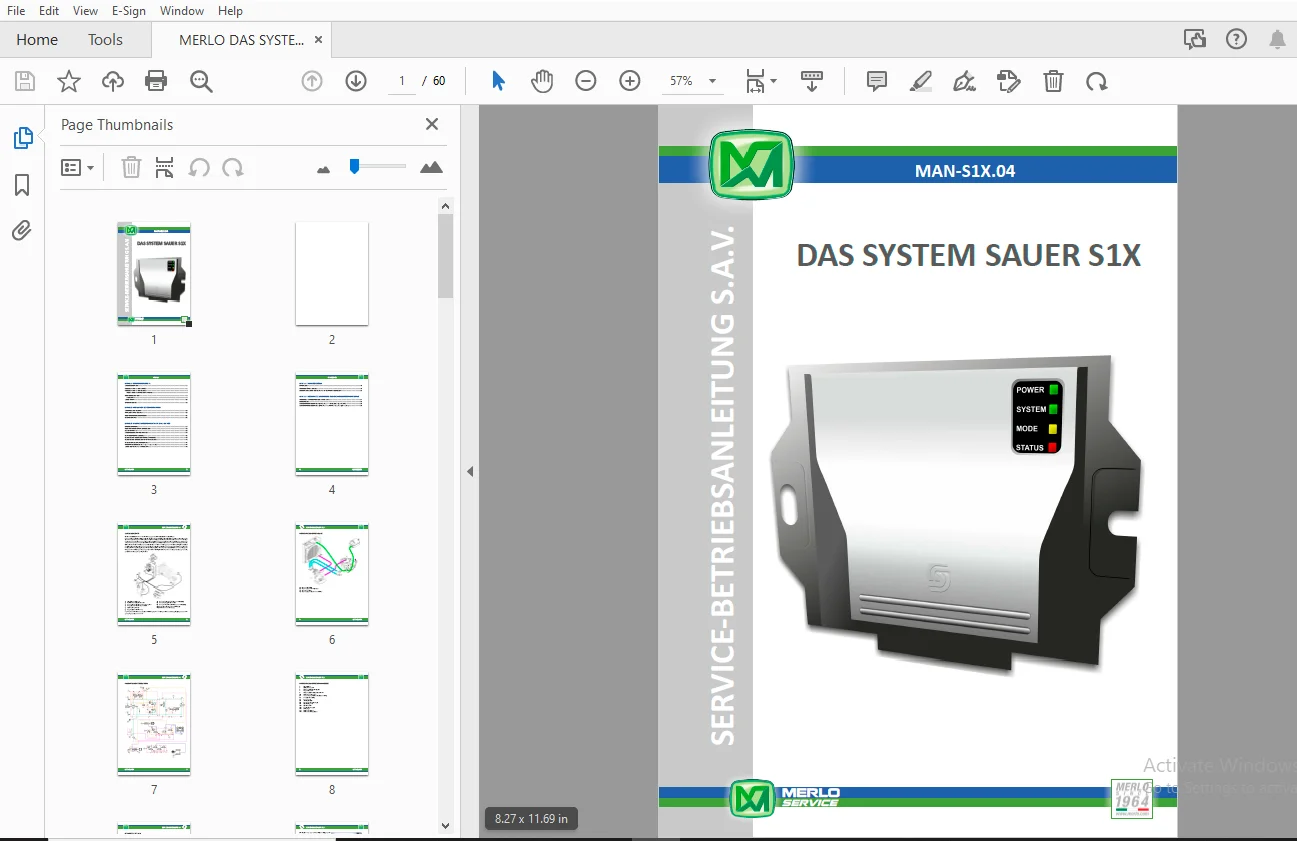The height and width of the screenshot is (841, 1297).
Task: Open thumbnail panel options menu
Action: (x=77, y=168)
